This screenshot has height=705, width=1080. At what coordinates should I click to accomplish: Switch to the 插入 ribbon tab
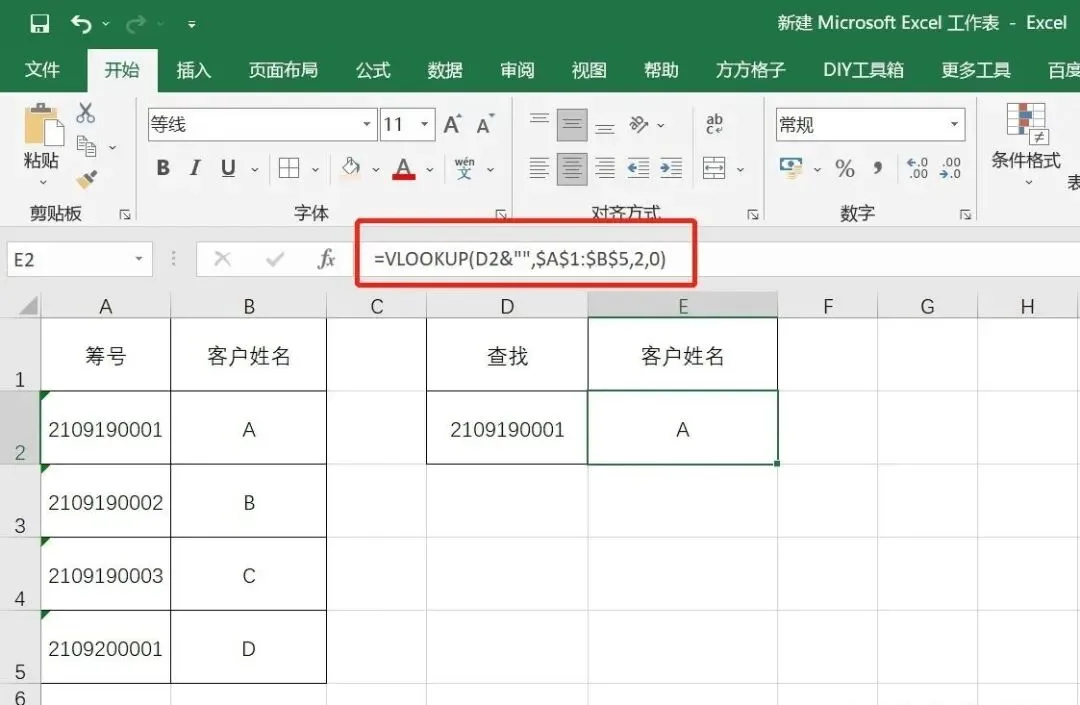coord(194,70)
